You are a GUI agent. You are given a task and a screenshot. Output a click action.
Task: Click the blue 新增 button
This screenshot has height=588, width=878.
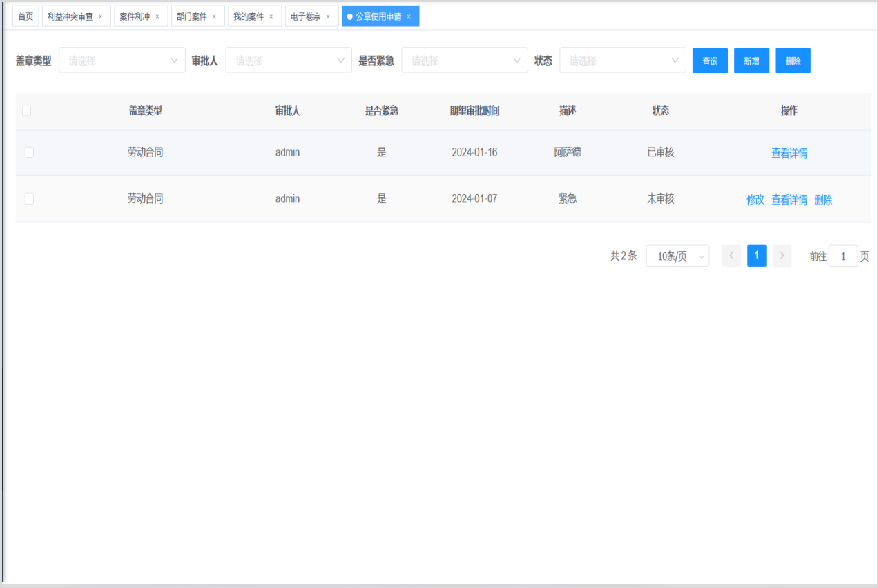pos(751,60)
